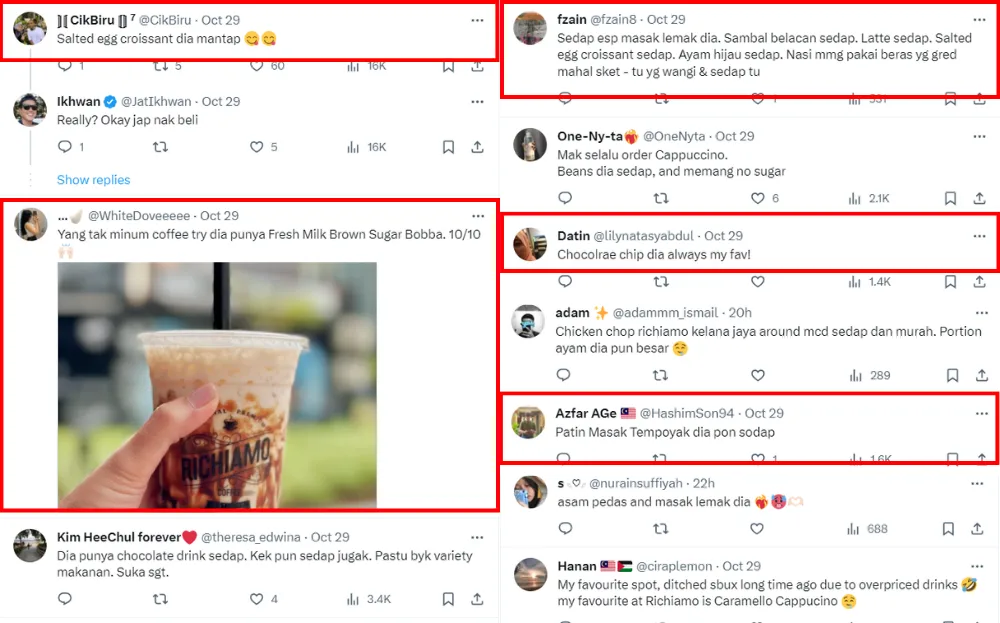1000x623 pixels.
Task: Open Ikhwan's profile picture
Action: click(x=30, y=110)
